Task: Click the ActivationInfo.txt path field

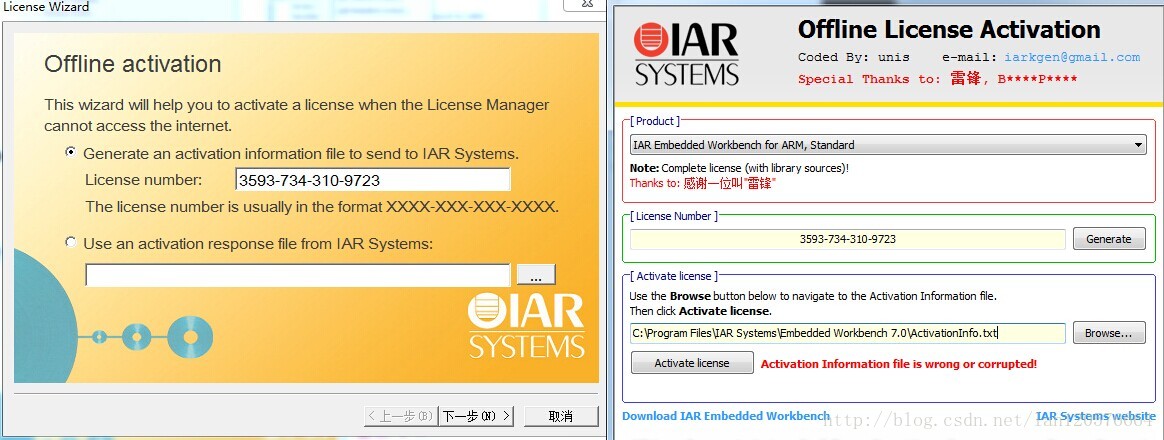Action: point(847,333)
